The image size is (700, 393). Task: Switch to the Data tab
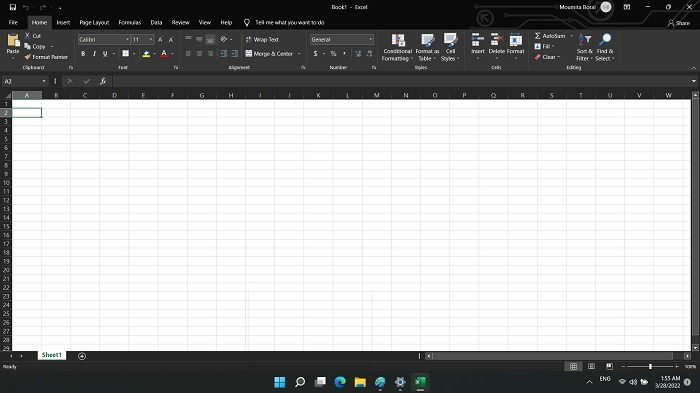(156, 22)
